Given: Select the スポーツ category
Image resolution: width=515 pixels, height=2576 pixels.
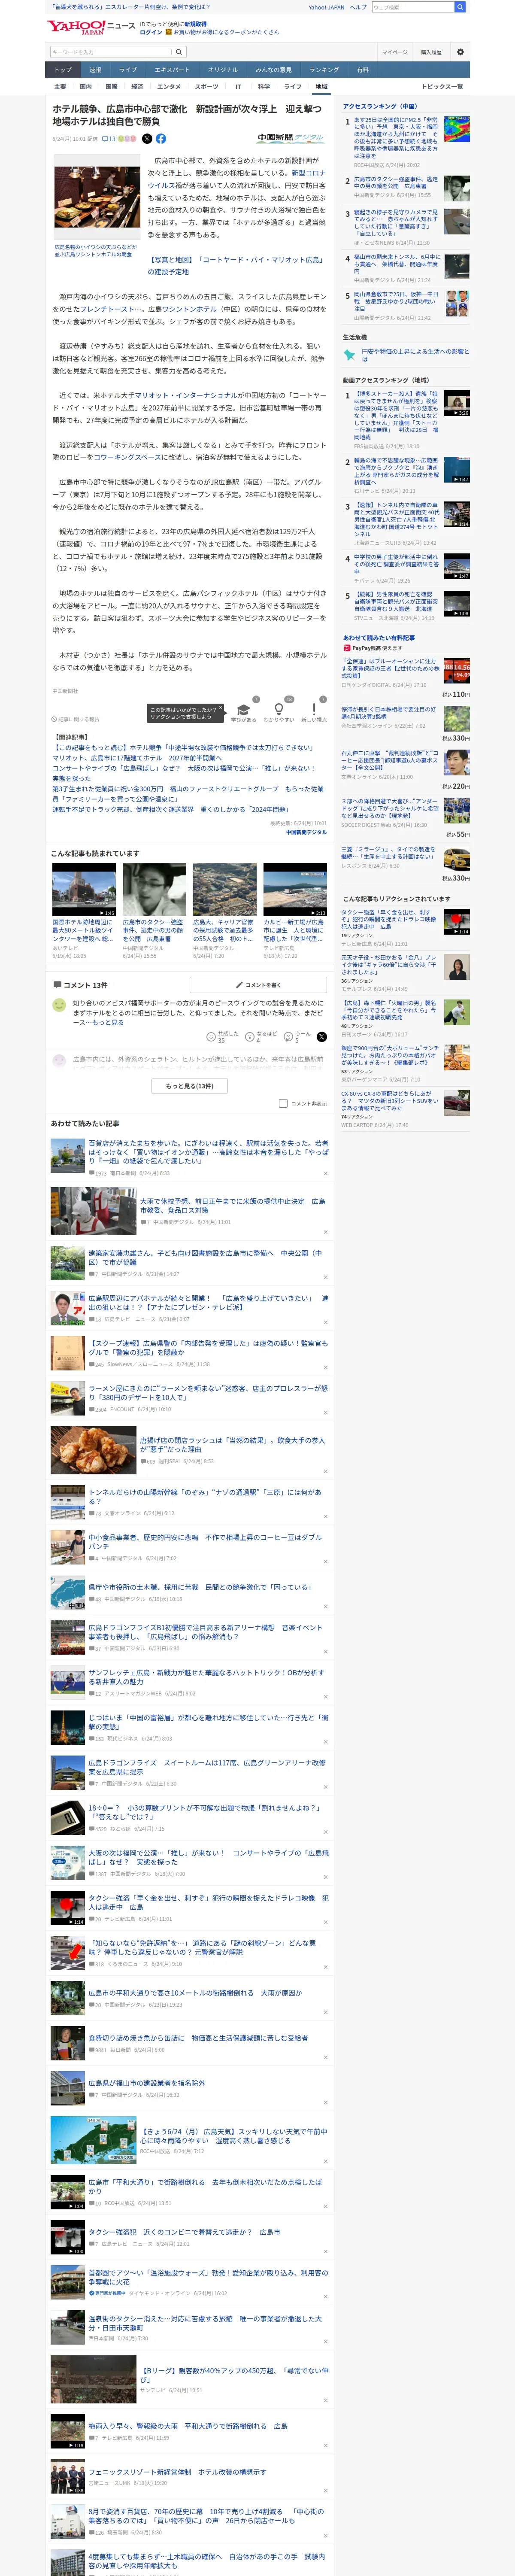Looking at the screenshot, I should pyautogui.click(x=207, y=87).
